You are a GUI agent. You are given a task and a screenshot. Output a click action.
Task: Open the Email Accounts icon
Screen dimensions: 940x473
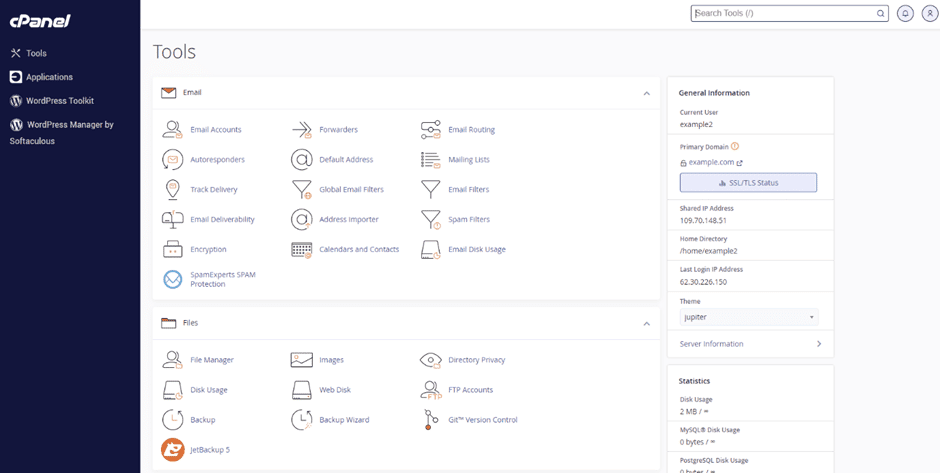click(172, 129)
